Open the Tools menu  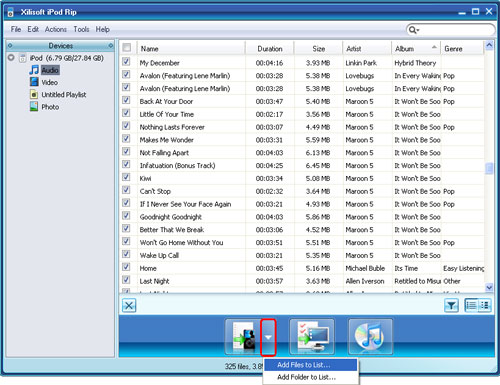click(81, 29)
